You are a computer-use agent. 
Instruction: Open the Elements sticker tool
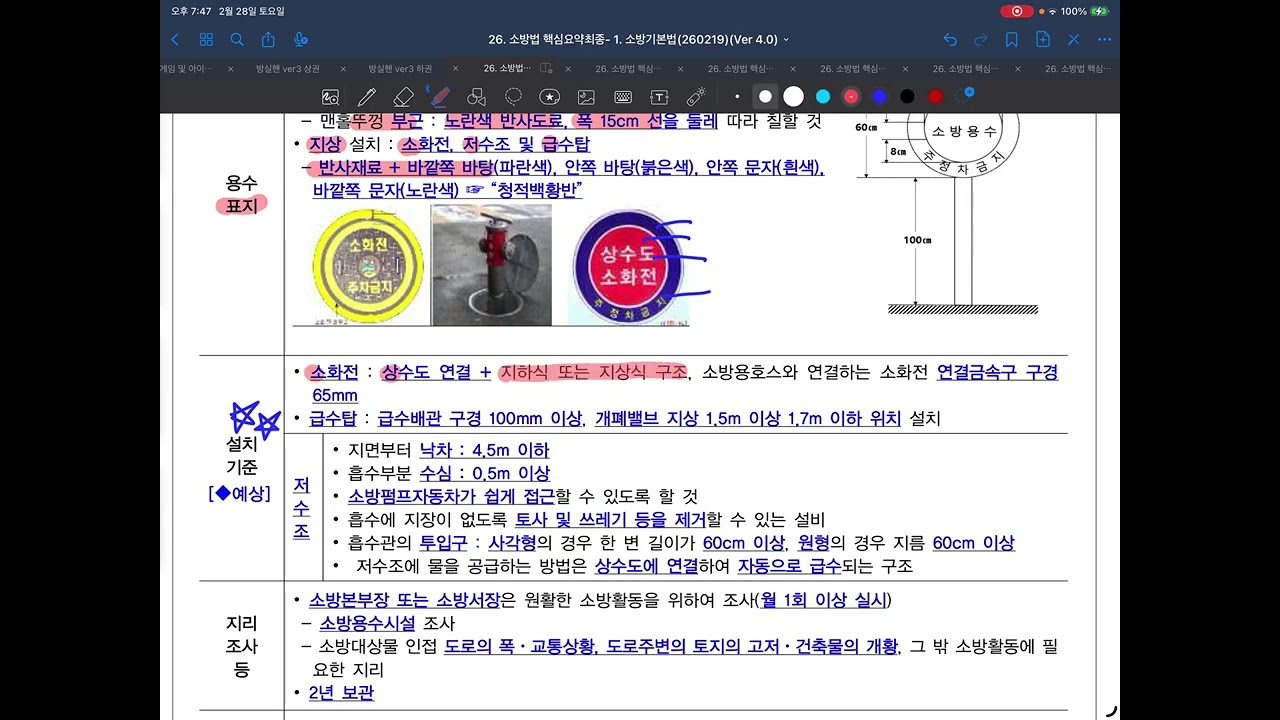tap(549, 97)
